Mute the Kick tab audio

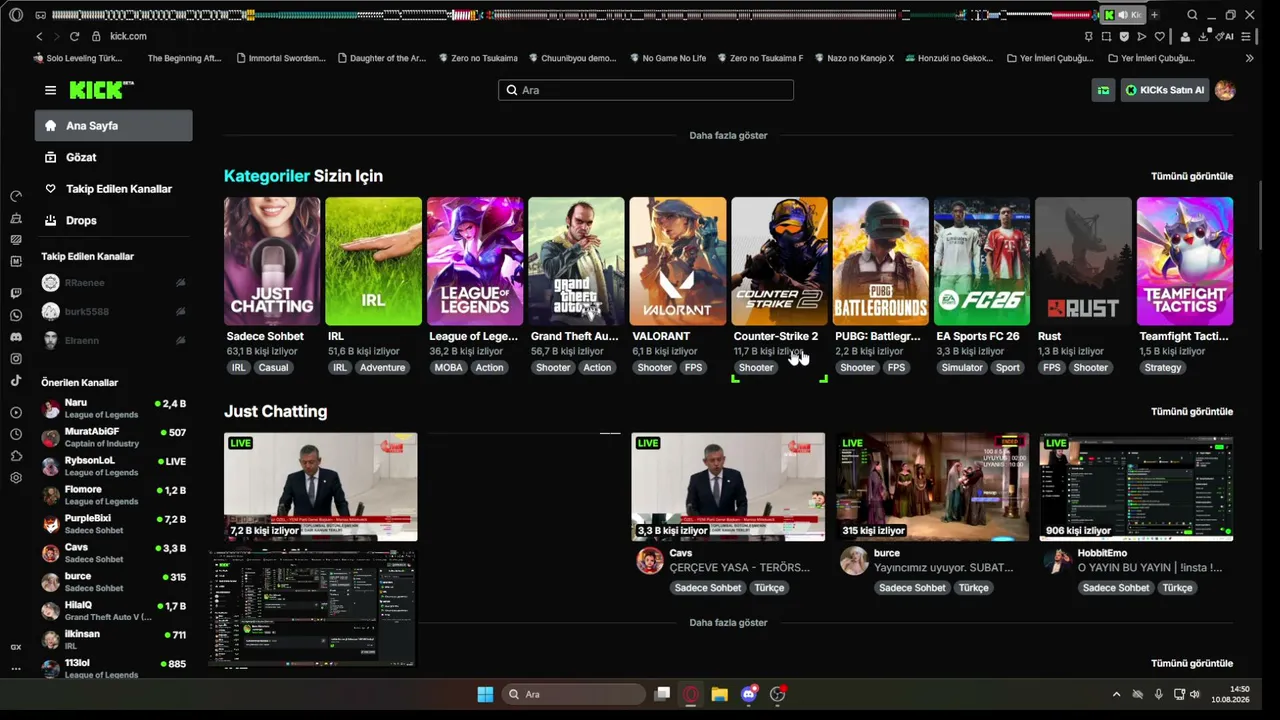1123,15
